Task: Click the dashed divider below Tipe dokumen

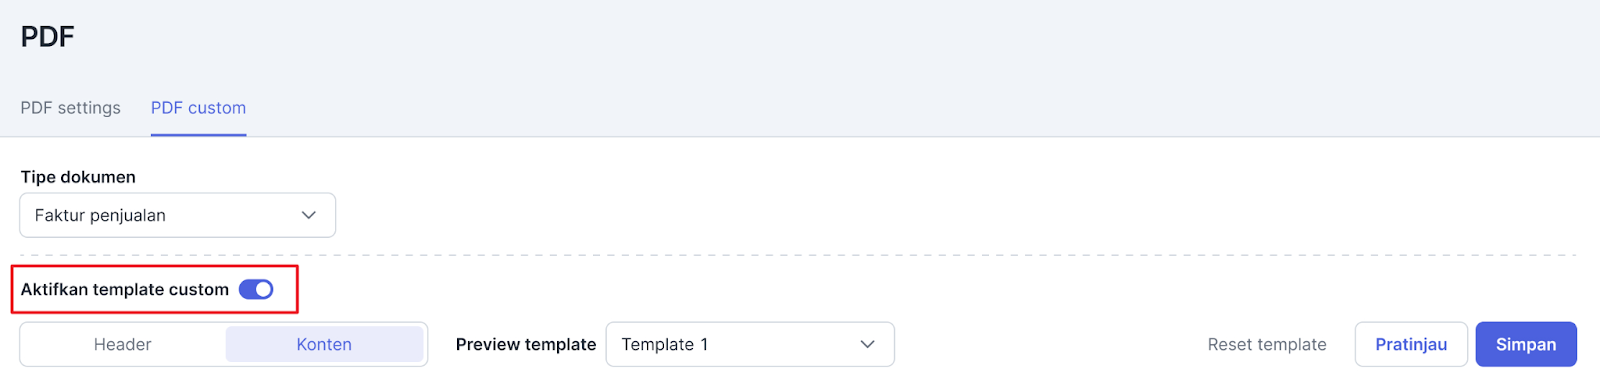Action: [x=798, y=255]
